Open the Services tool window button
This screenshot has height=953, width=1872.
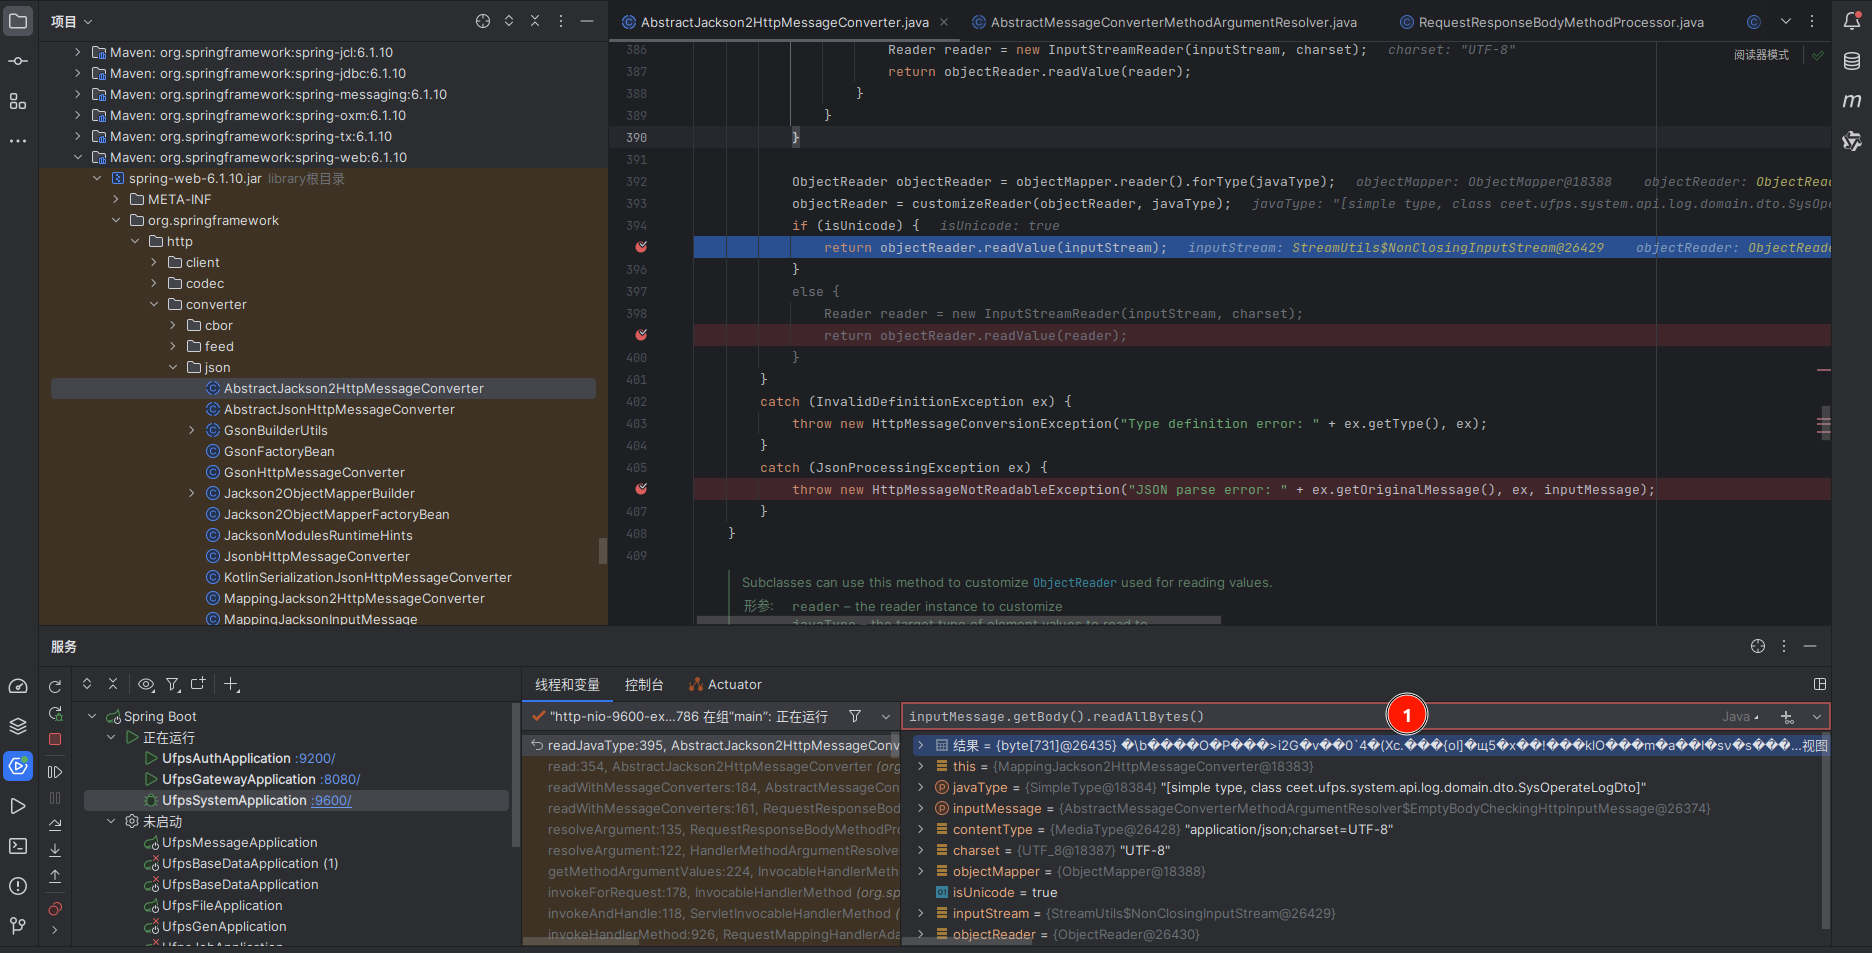point(18,766)
